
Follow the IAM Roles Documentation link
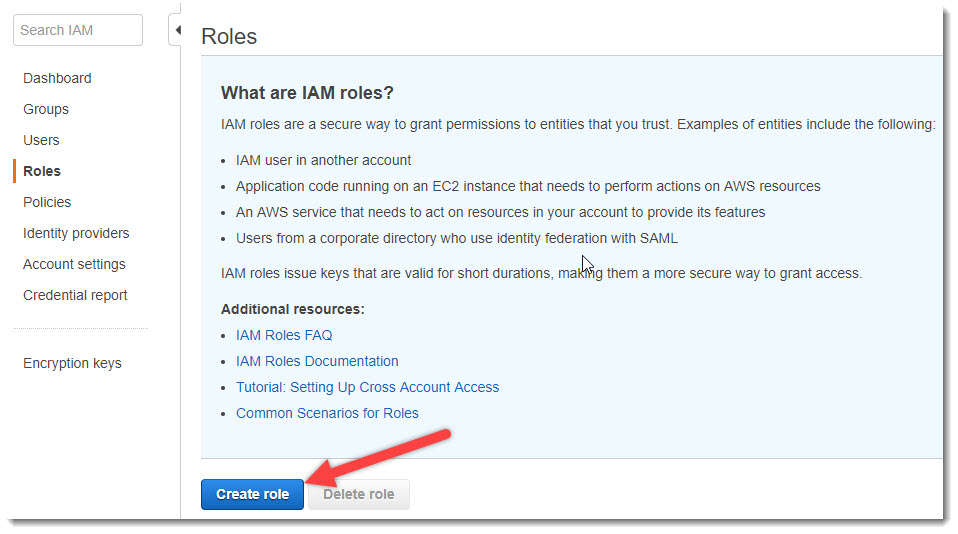317,361
